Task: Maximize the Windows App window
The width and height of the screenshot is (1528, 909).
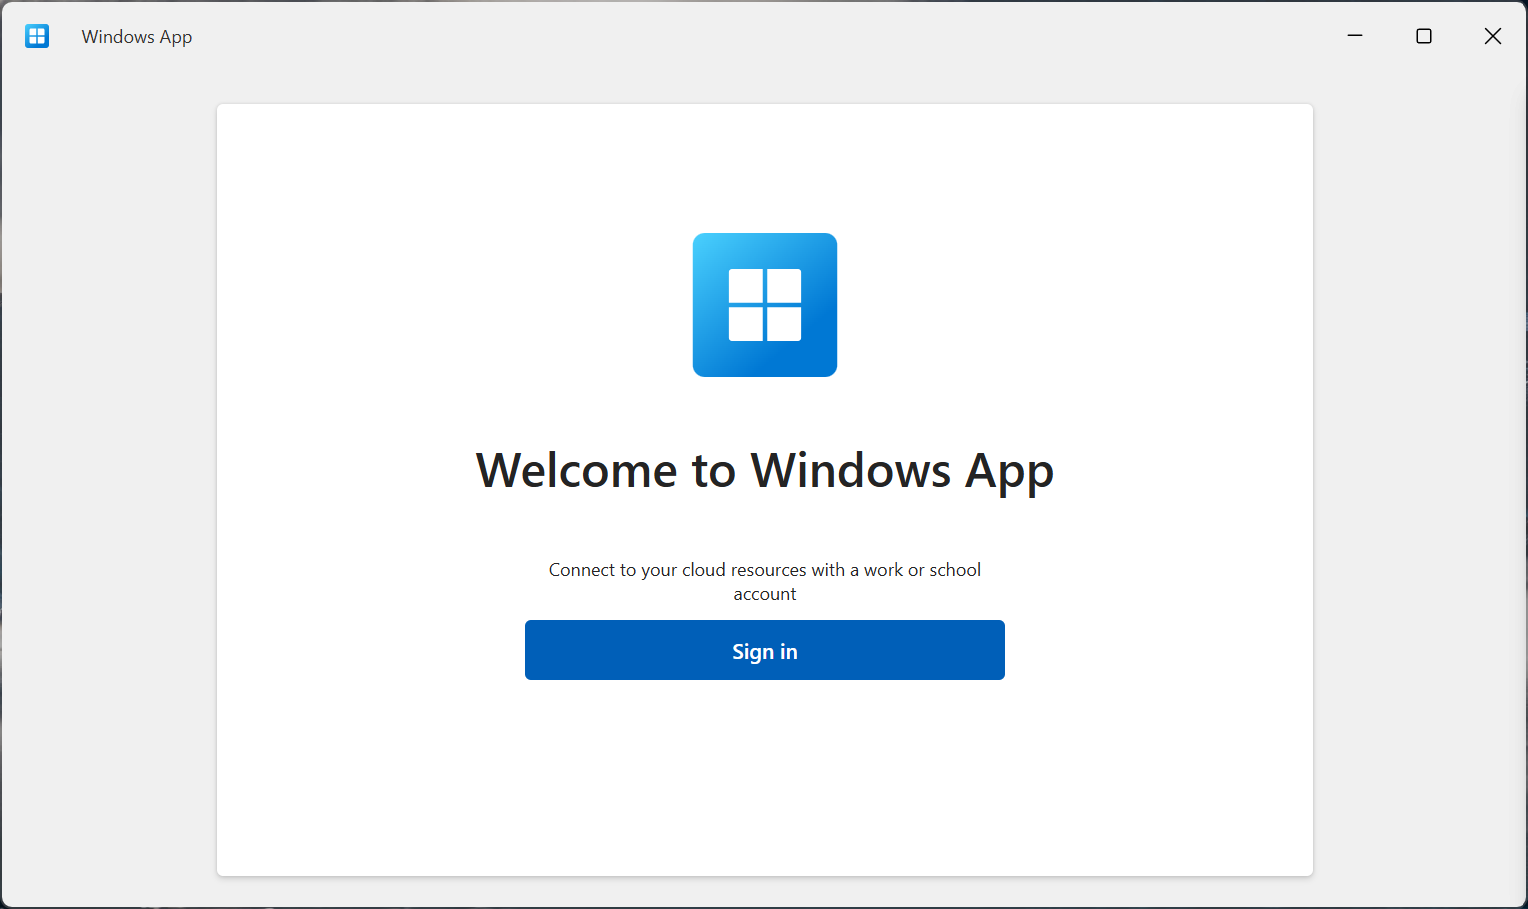Action: click(x=1424, y=36)
